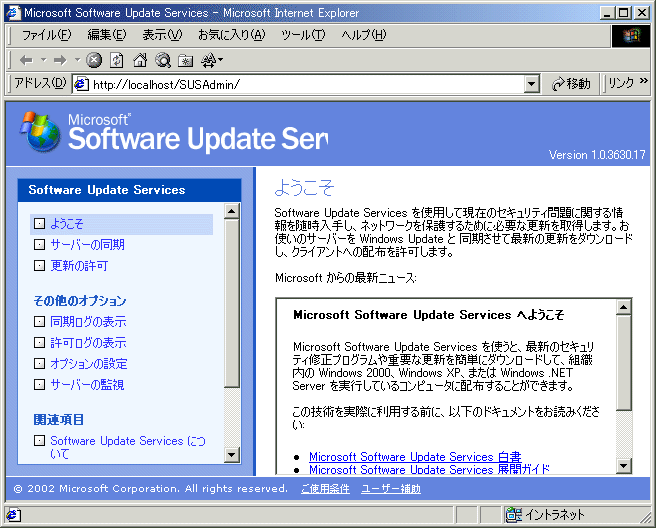Open the Search toolbar icon
Screen dimensions: 656x528
(163, 60)
